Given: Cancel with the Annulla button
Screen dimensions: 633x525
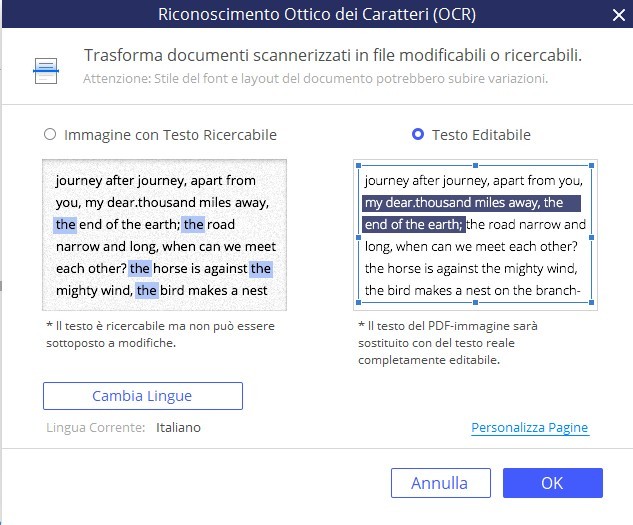Looking at the screenshot, I should [440, 483].
